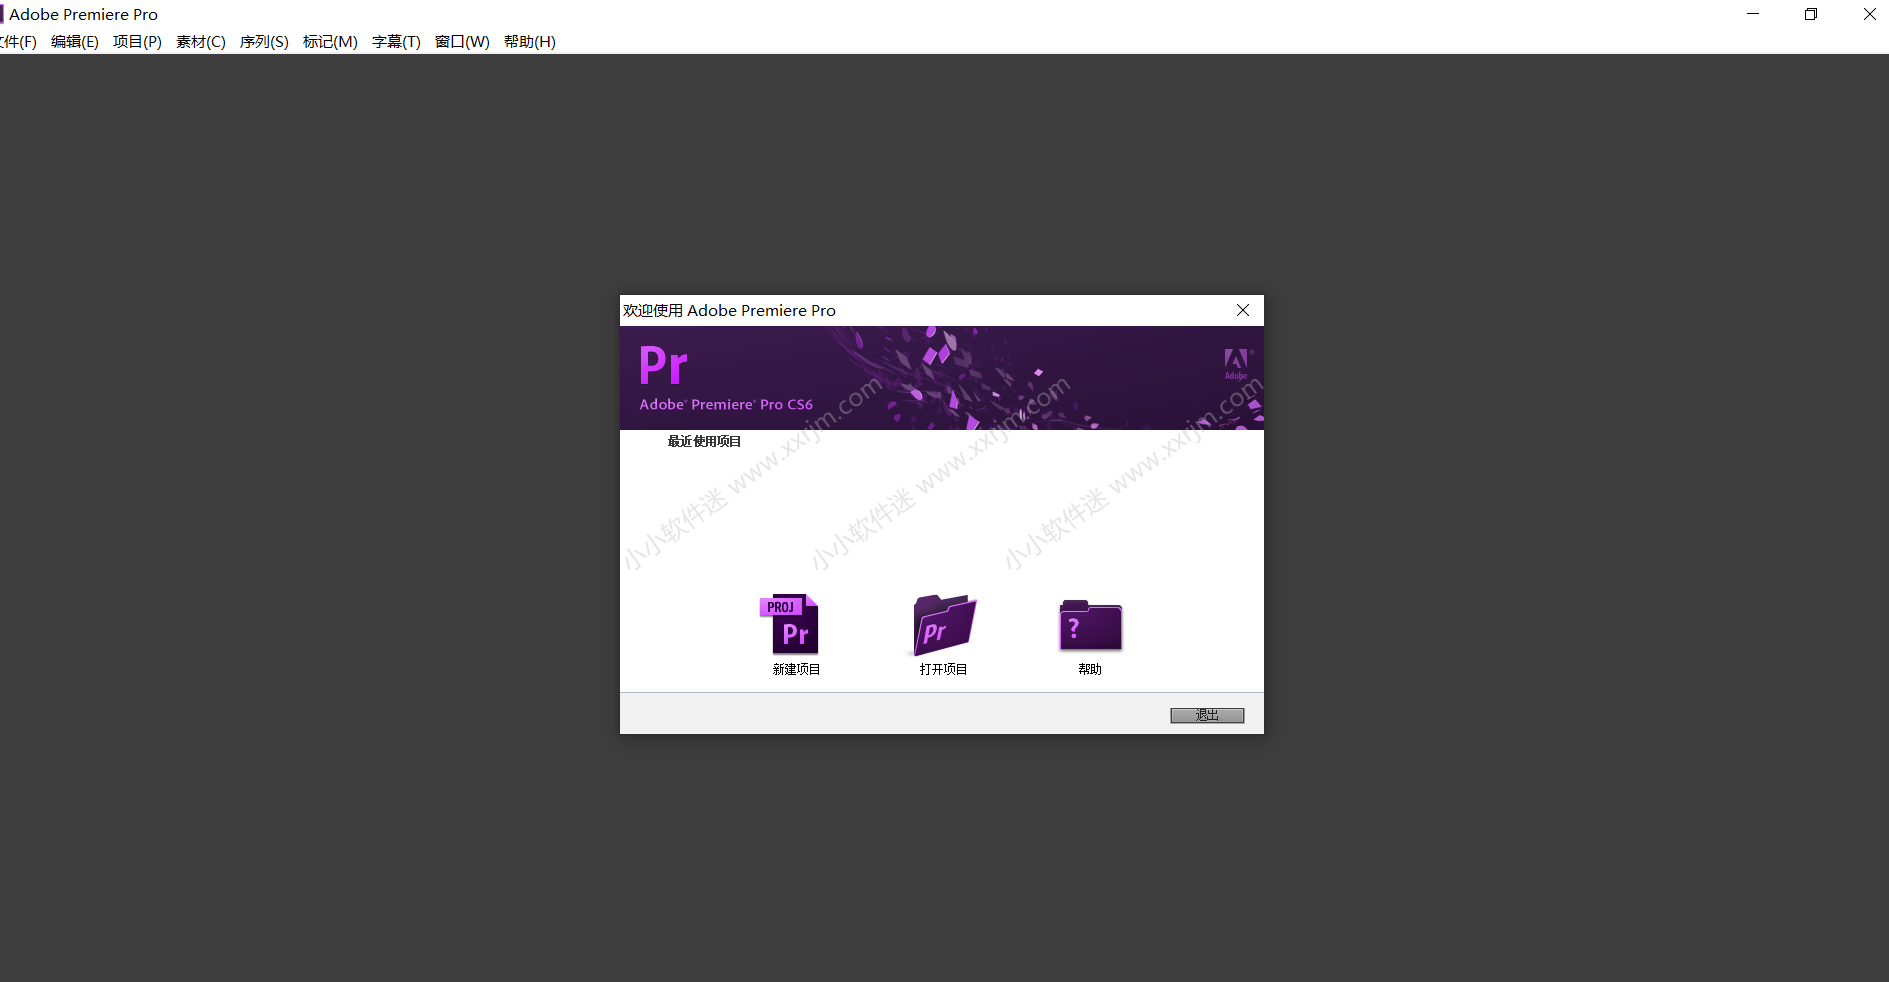Close the 欢迎使用 Adobe Premiere Pro dialog
The width and height of the screenshot is (1889, 982).
[x=1243, y=310]
